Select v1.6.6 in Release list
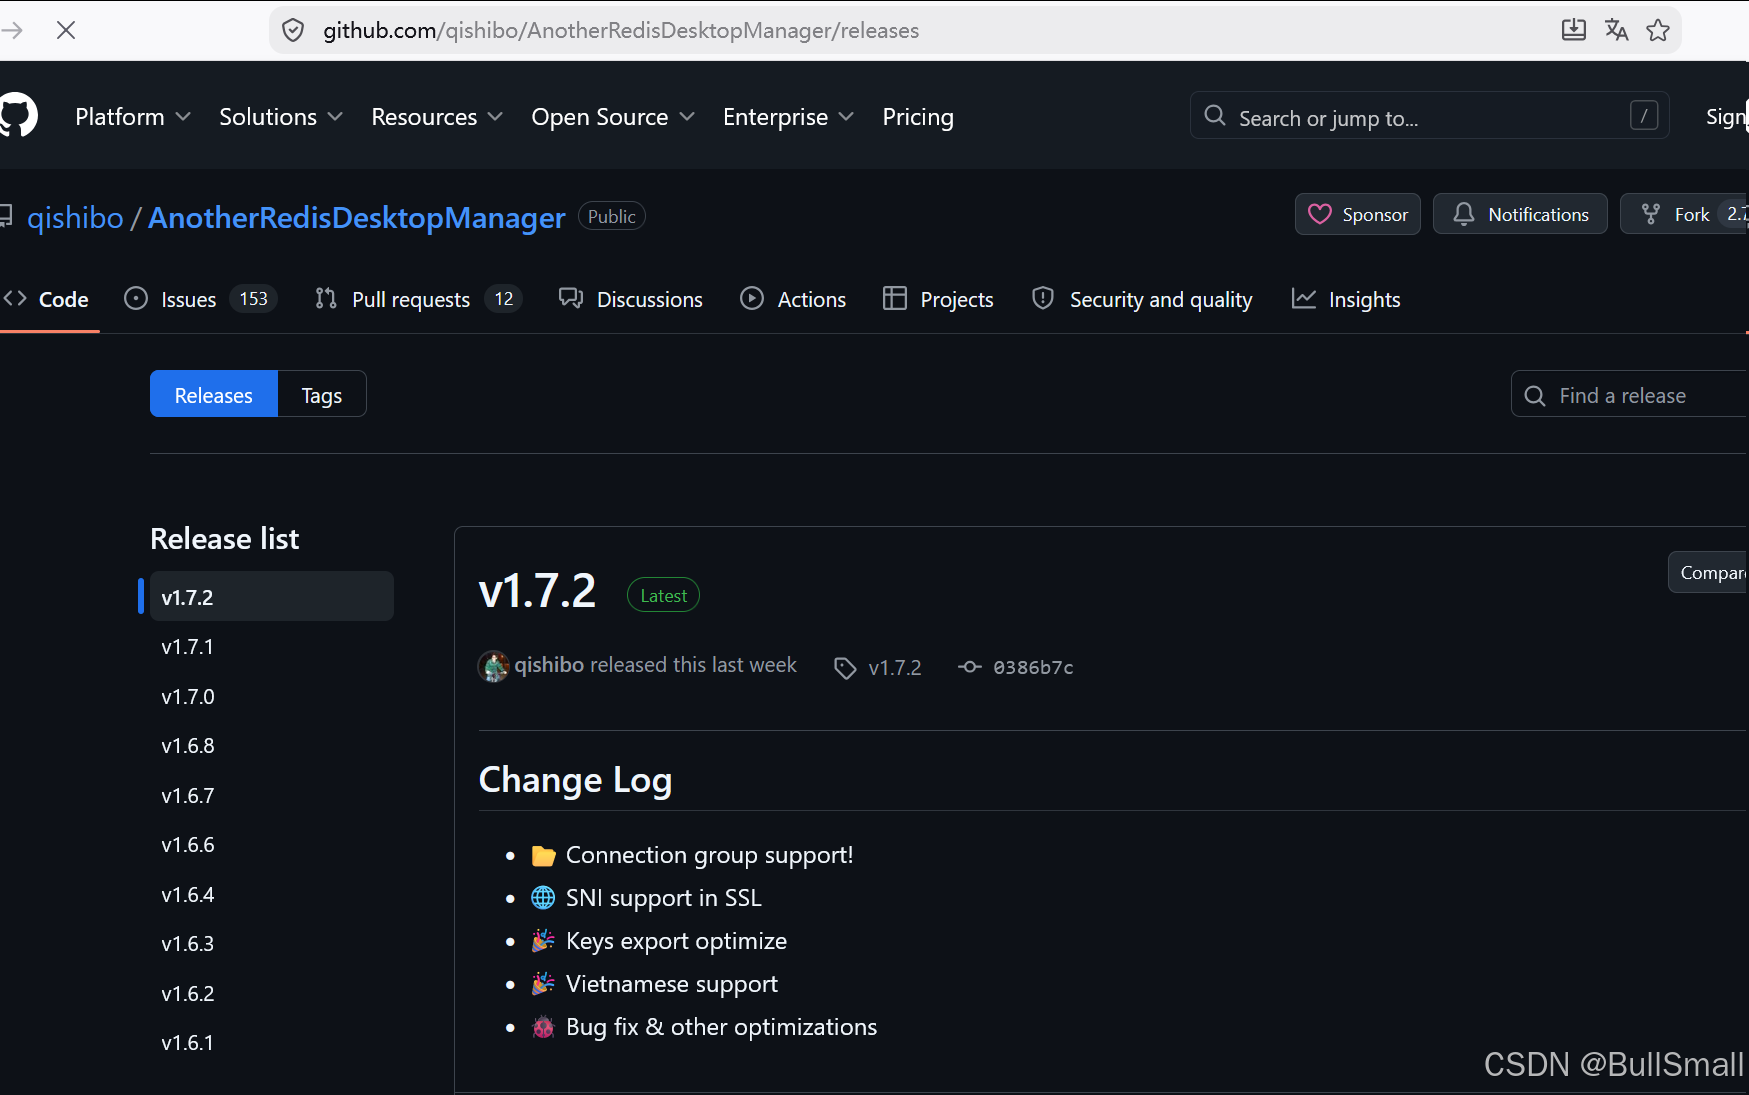 point(272,845)
